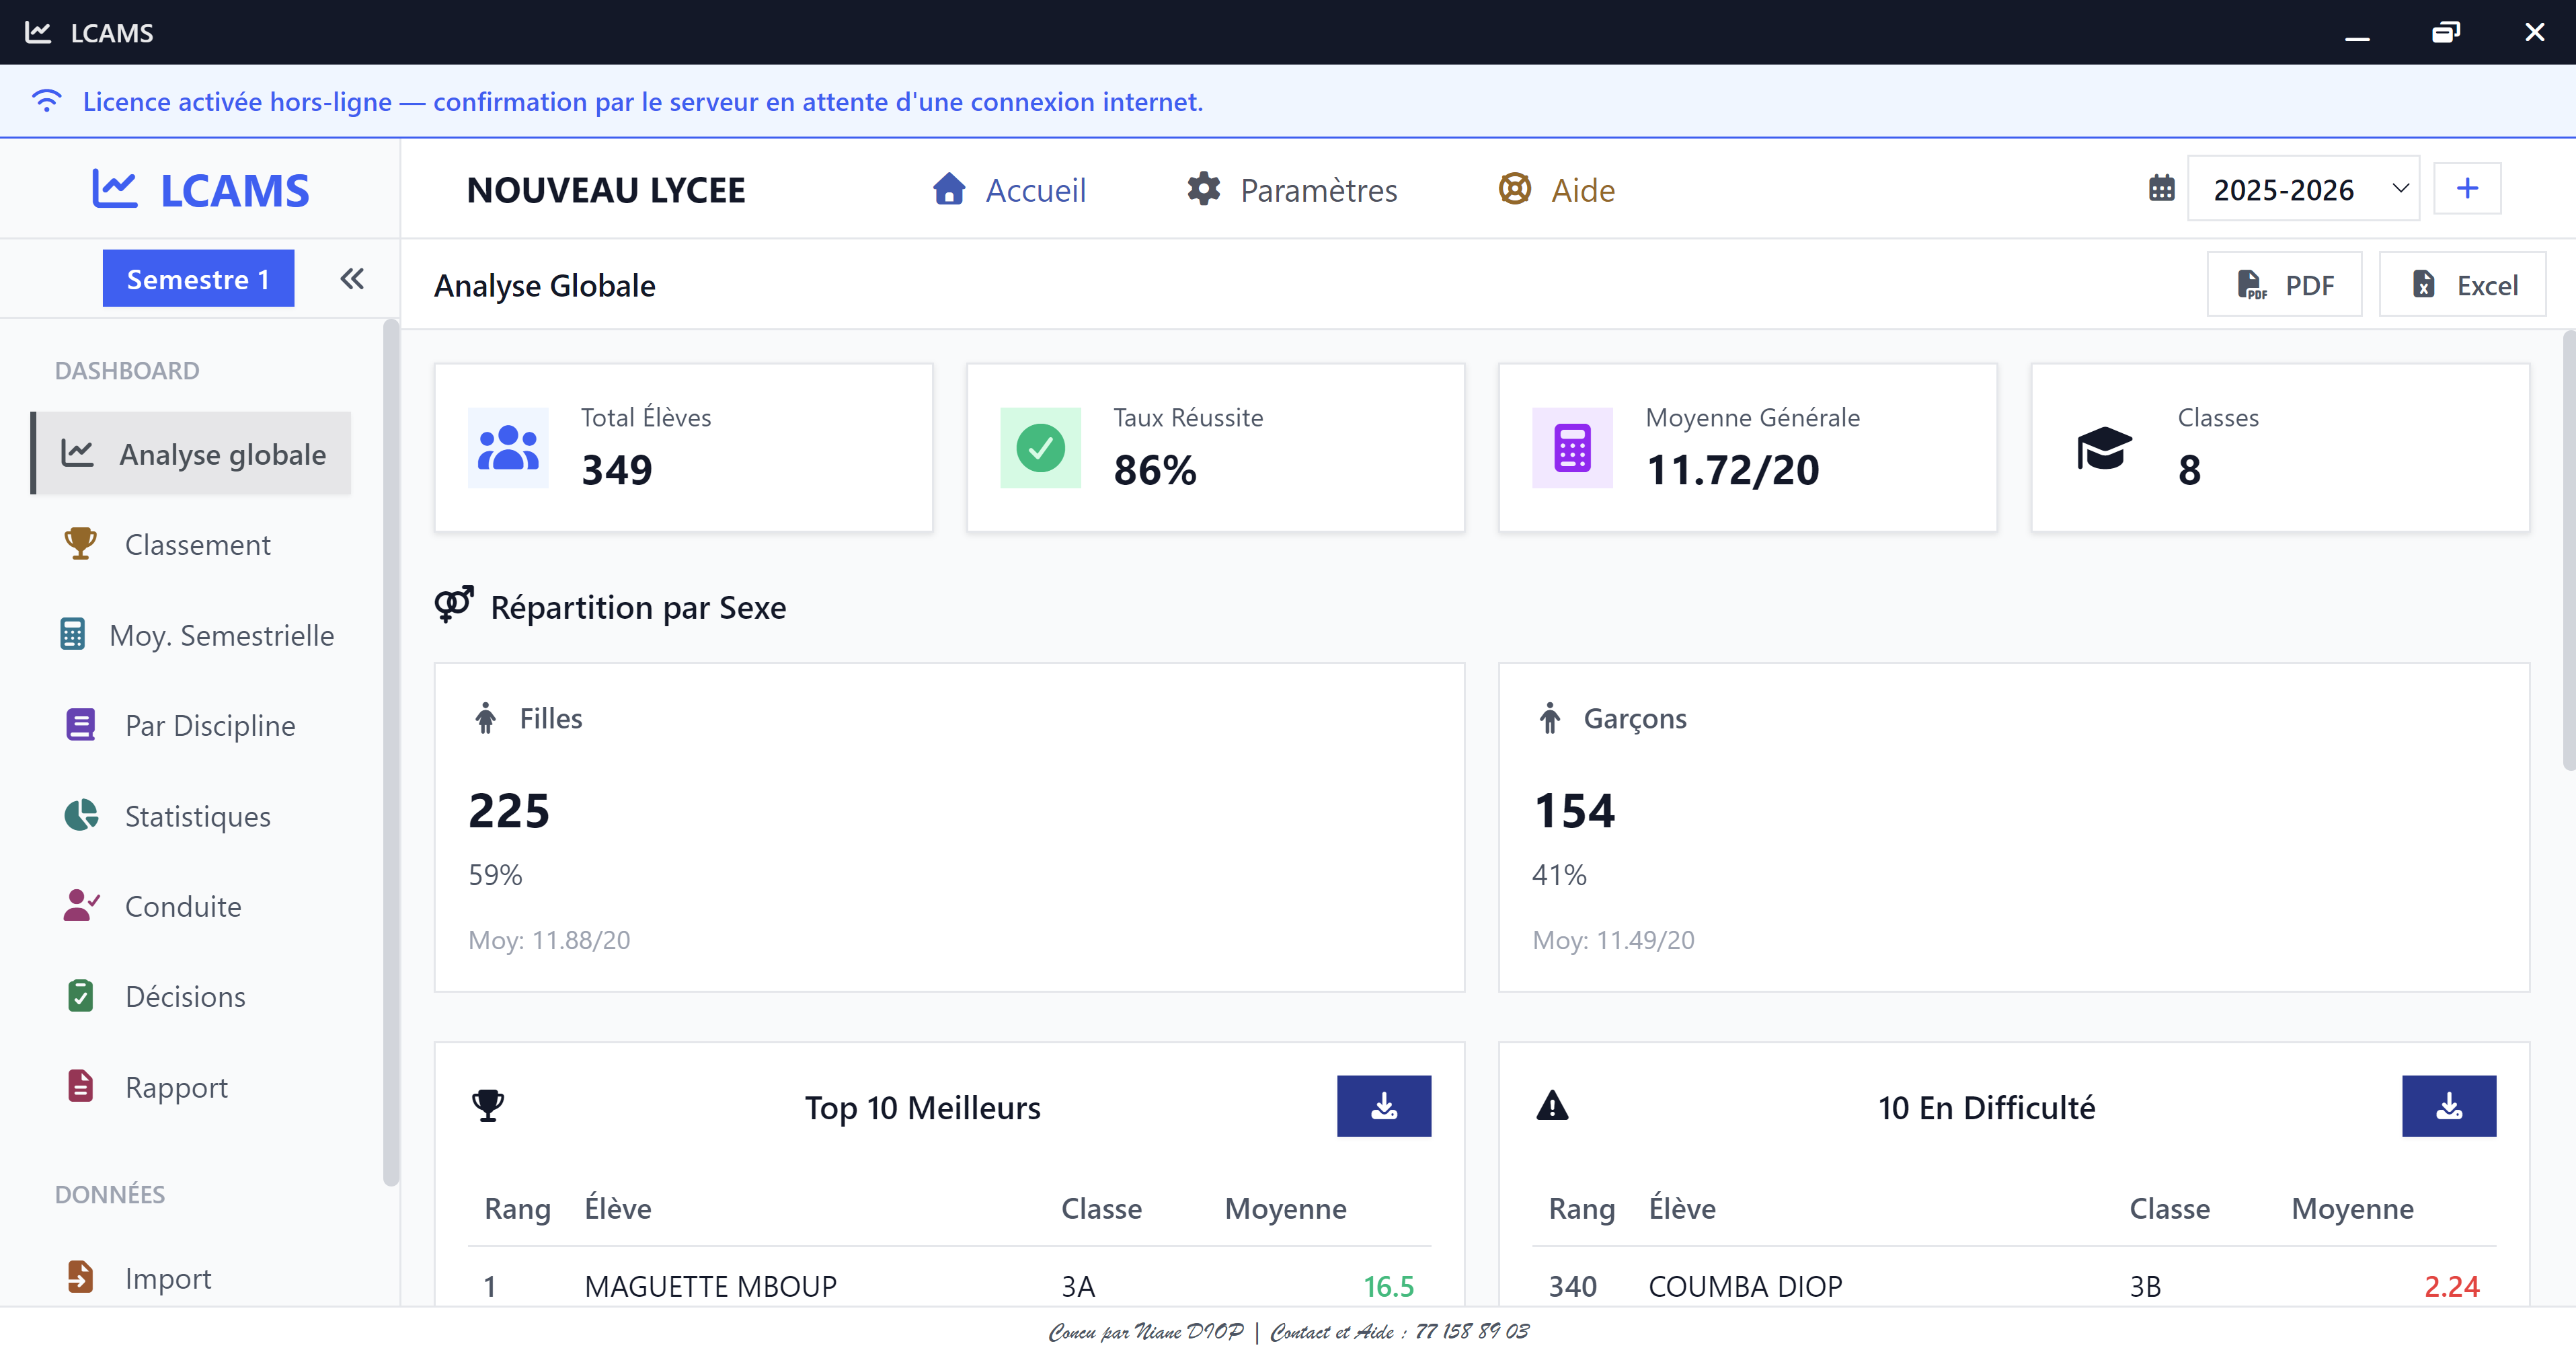
Task: Click the Semestre 1 button
Action: [x=198, y=279]
